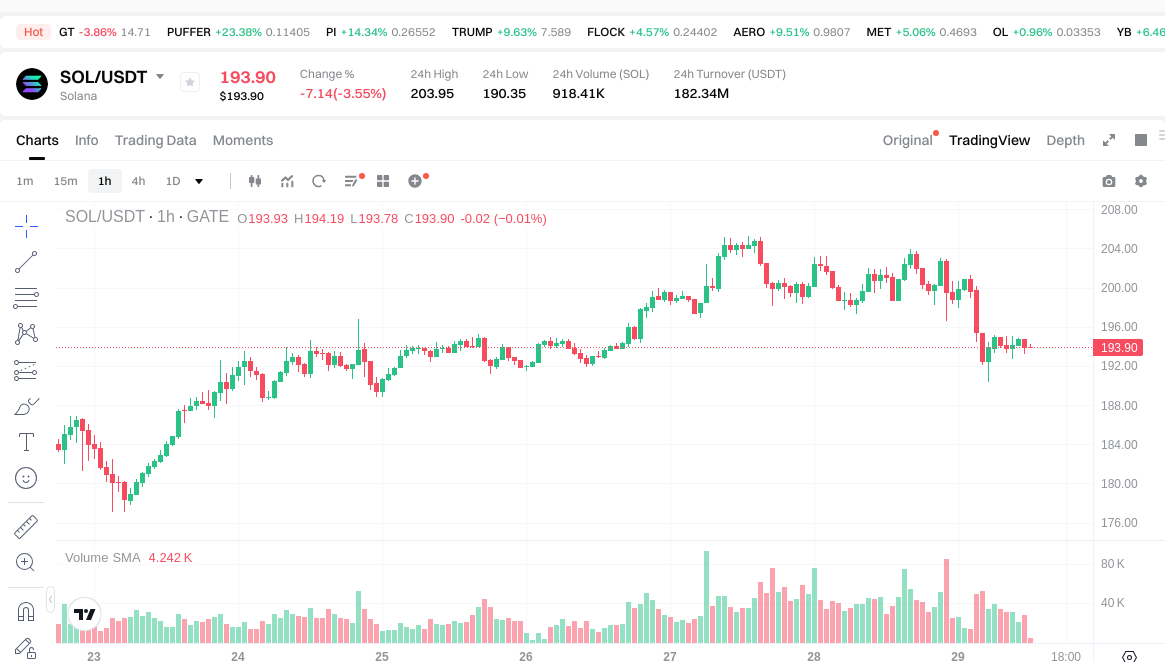The height and width of the screenshot is (662, 1165).
Task: Select the 4h timeframe button
Action: pos(138,181)
